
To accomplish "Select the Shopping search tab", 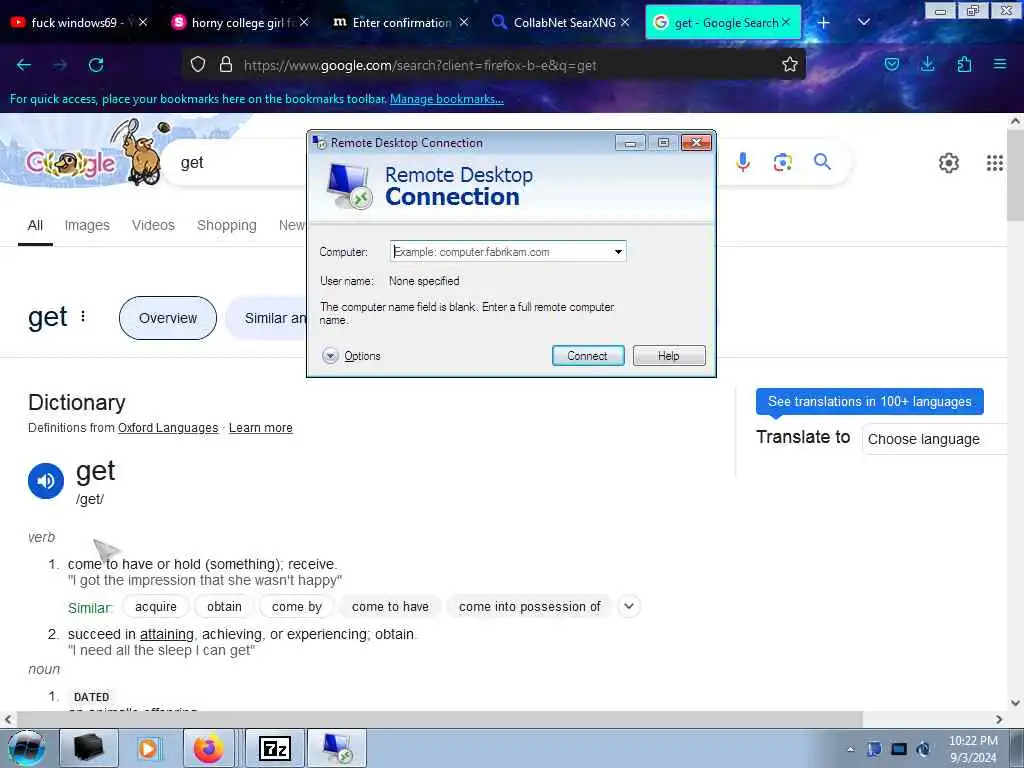I will [227, 225].
